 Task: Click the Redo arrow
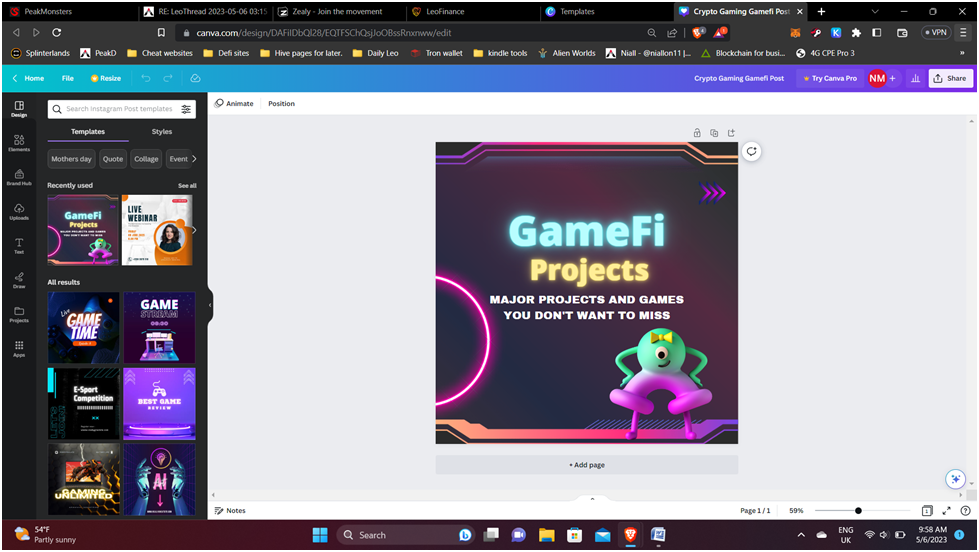tap(168, 78)
